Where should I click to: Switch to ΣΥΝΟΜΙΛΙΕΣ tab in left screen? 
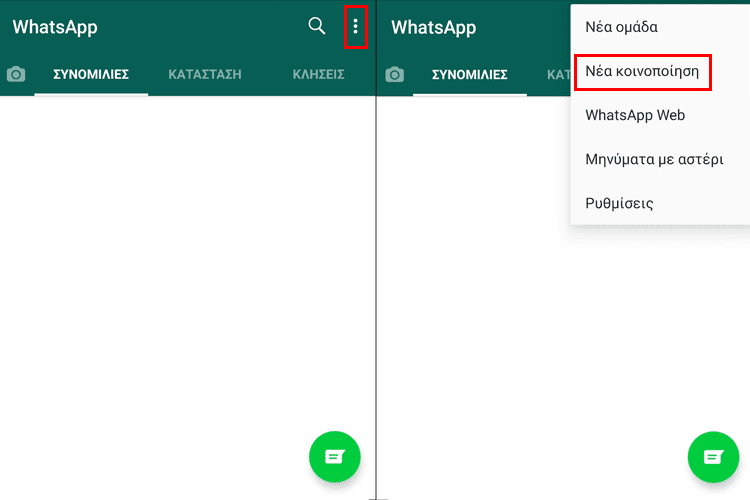click(91, 75)
